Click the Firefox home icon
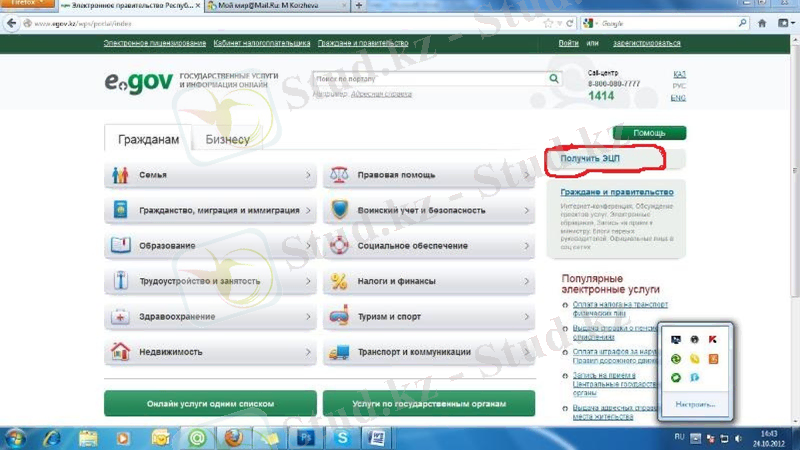This screenshot has height=450, width=800. [x=762, y=23]
